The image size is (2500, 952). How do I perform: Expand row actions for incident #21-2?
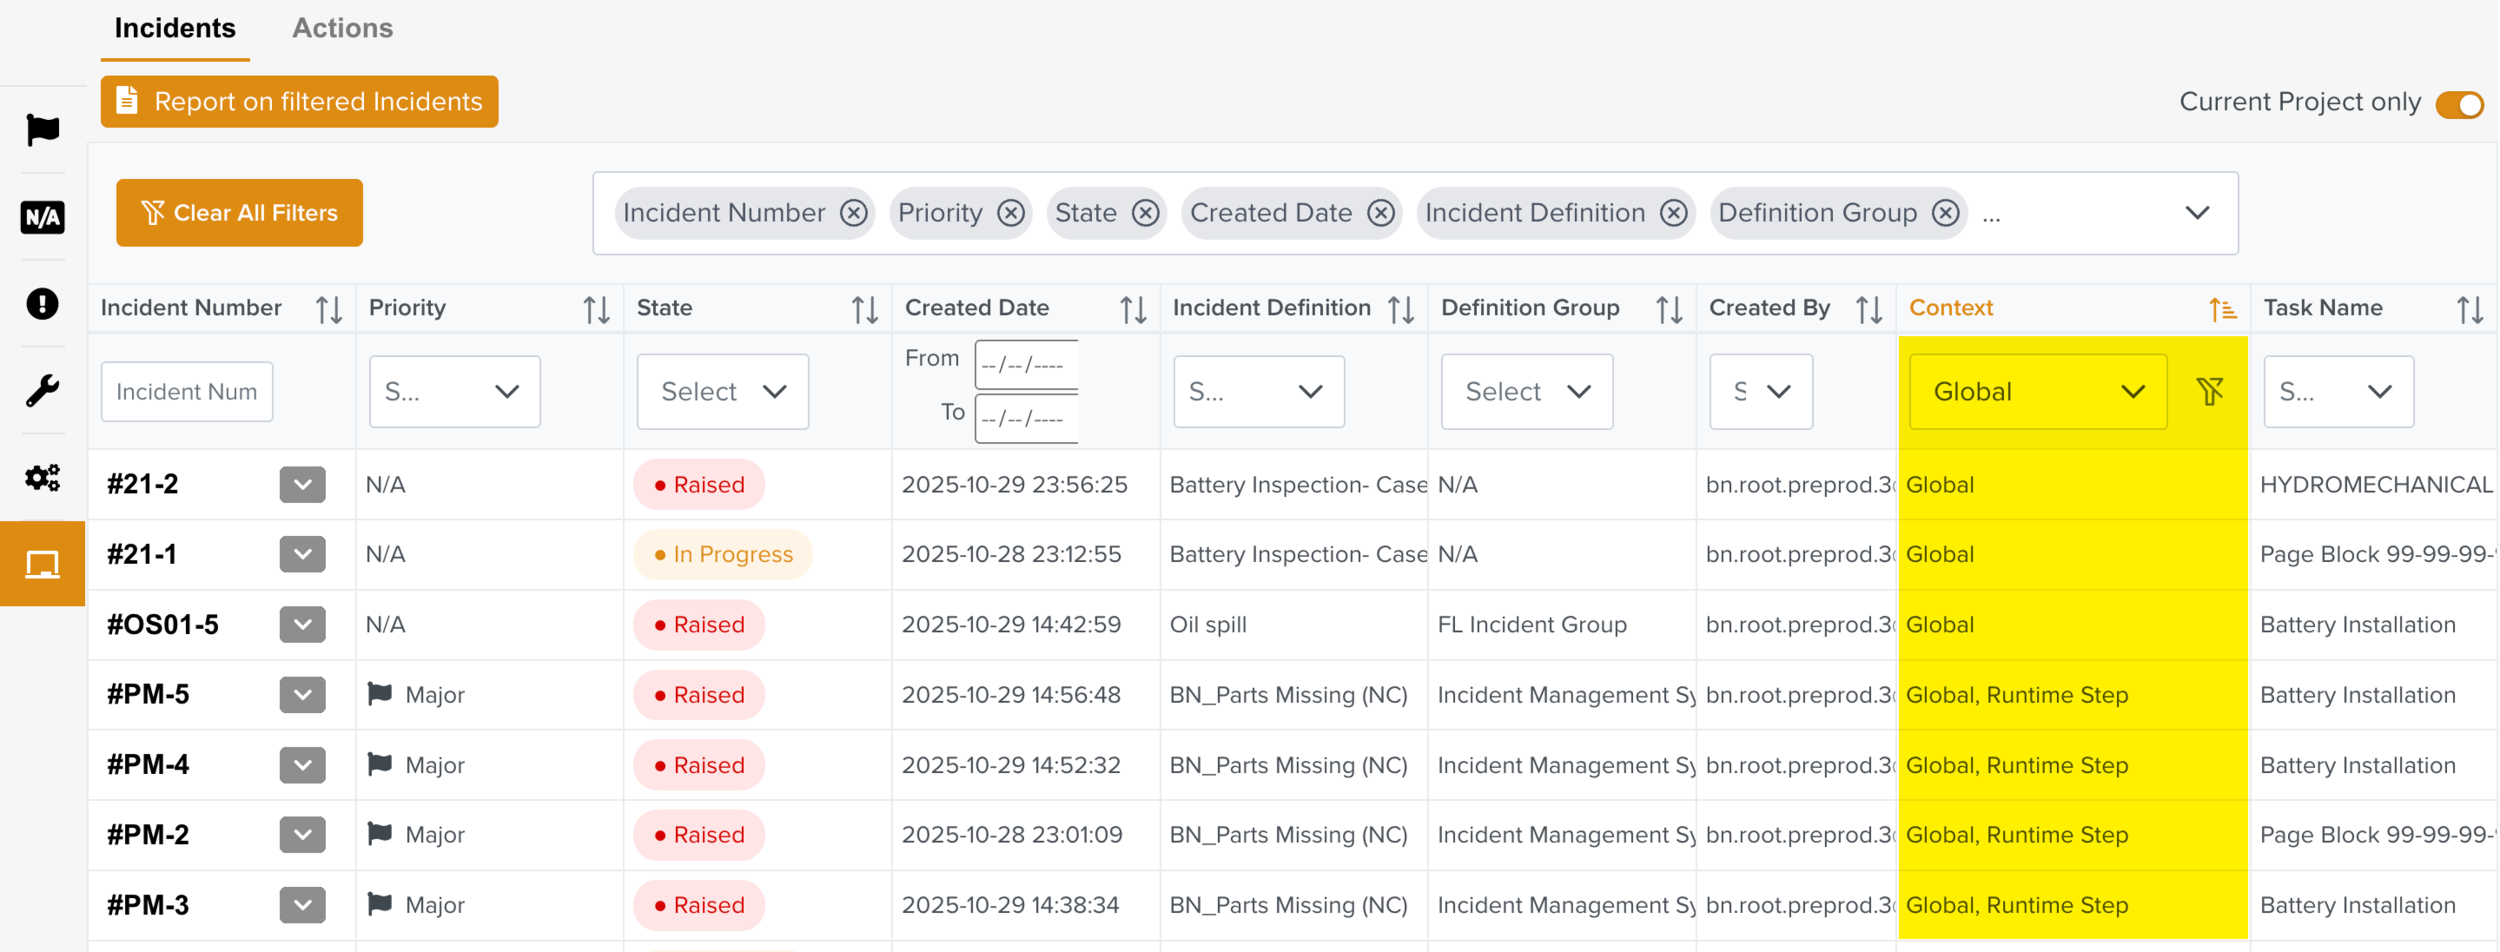click(302, 485)
